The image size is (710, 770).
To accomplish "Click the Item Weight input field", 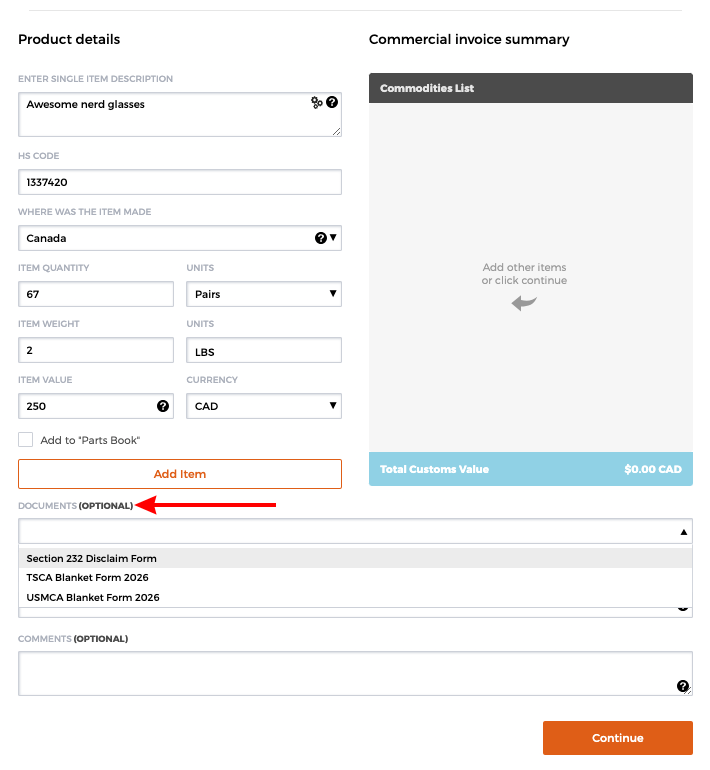I will pyautogui.click(x=96, y=350).
